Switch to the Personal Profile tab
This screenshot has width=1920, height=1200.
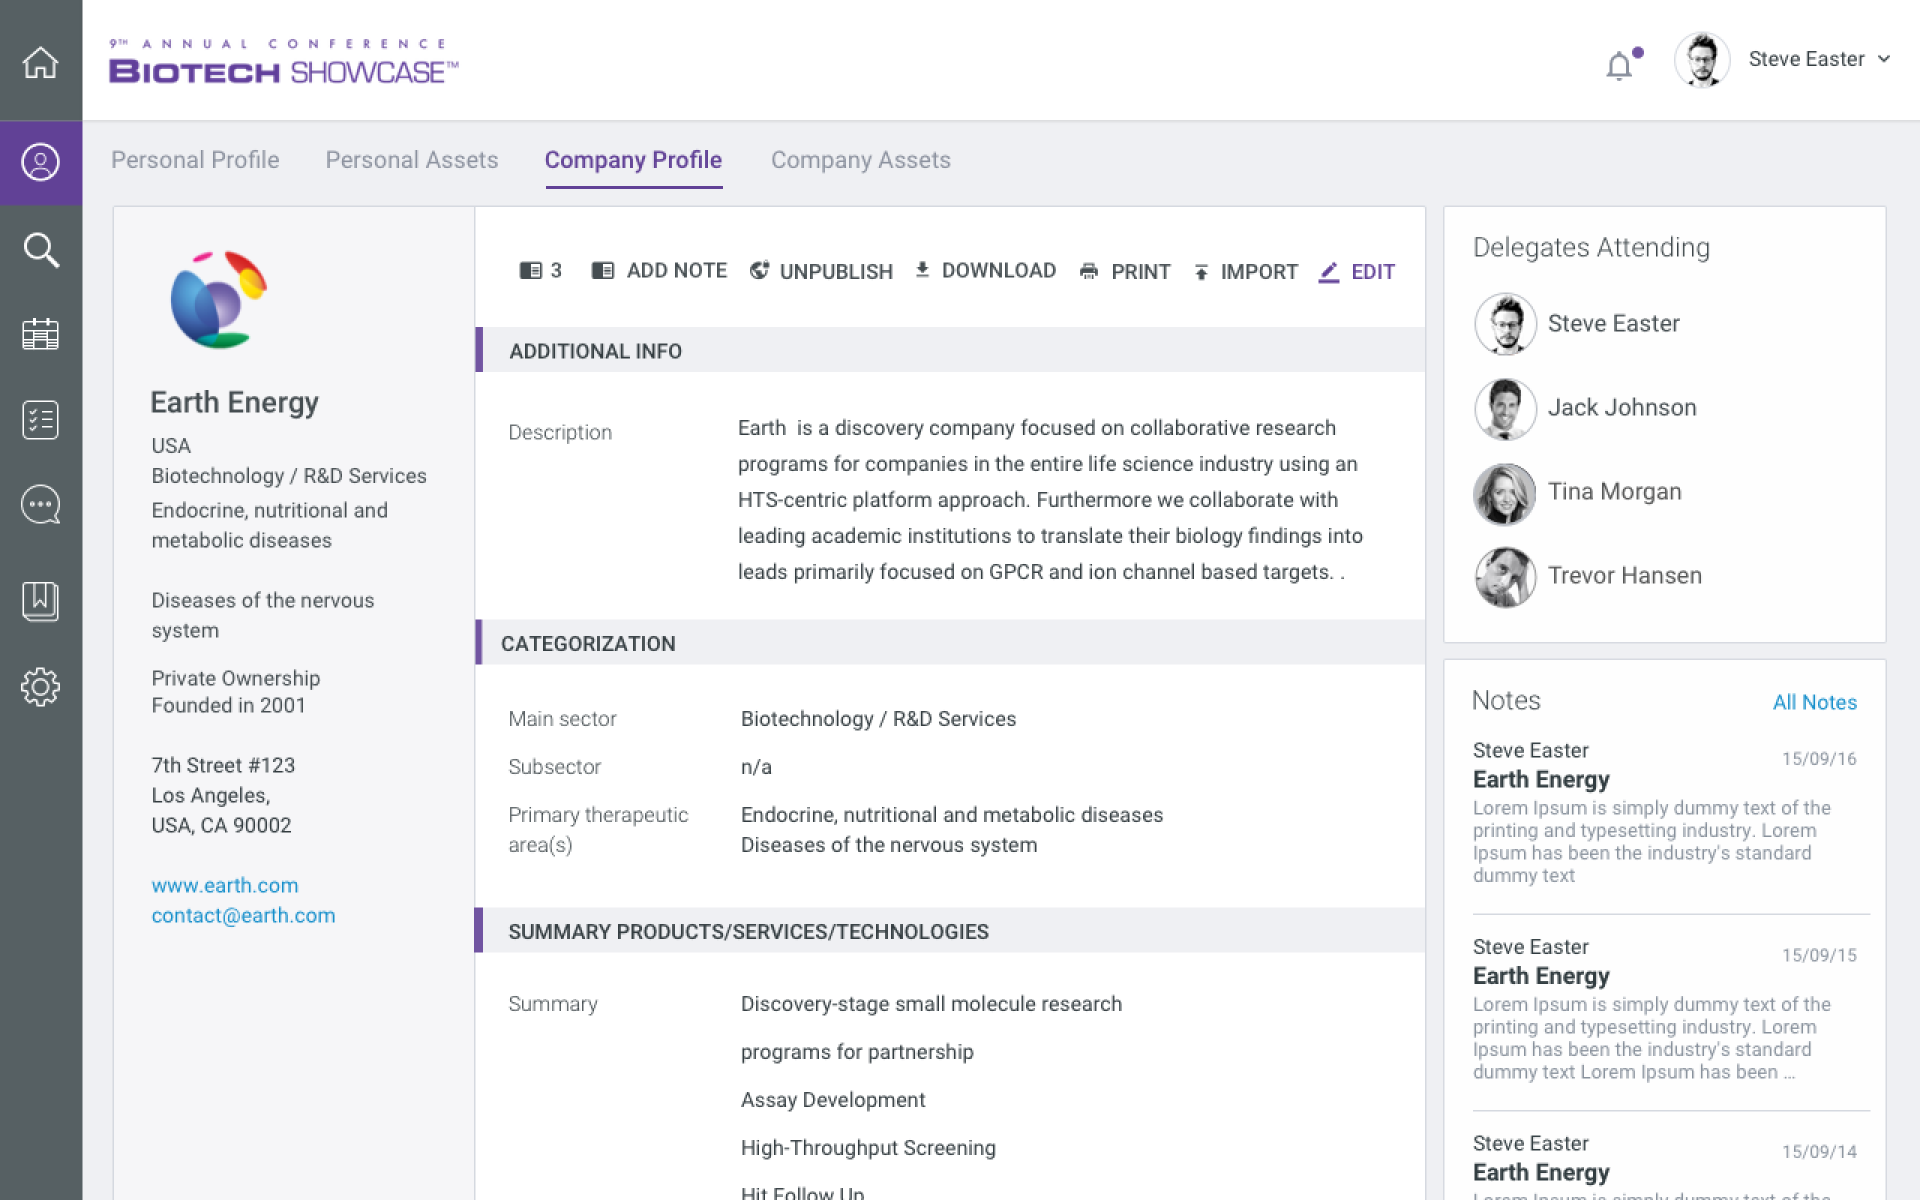click(x=195, y=160)
